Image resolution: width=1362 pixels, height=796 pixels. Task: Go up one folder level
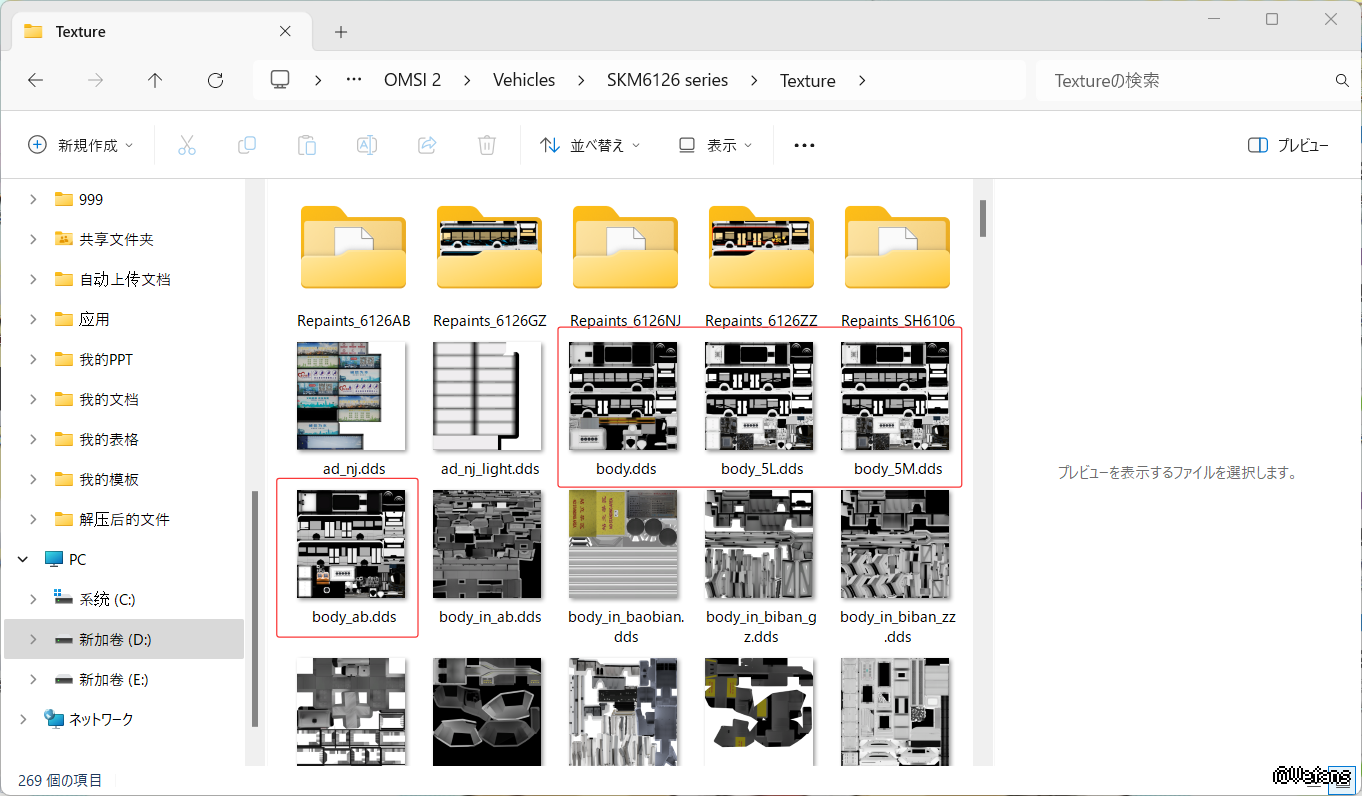155,80
